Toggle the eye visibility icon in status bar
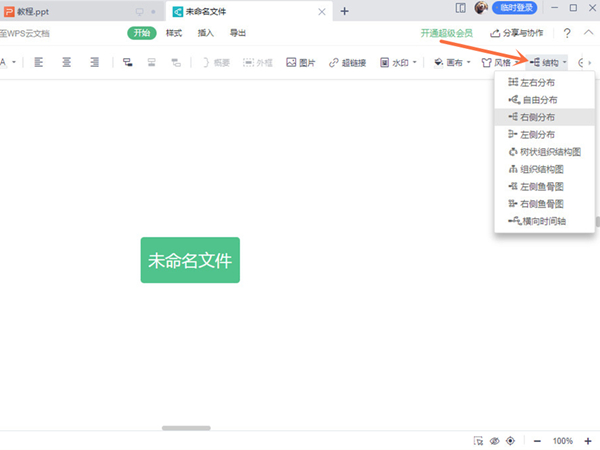Screen dimensions: 600x450 [494, 441]
